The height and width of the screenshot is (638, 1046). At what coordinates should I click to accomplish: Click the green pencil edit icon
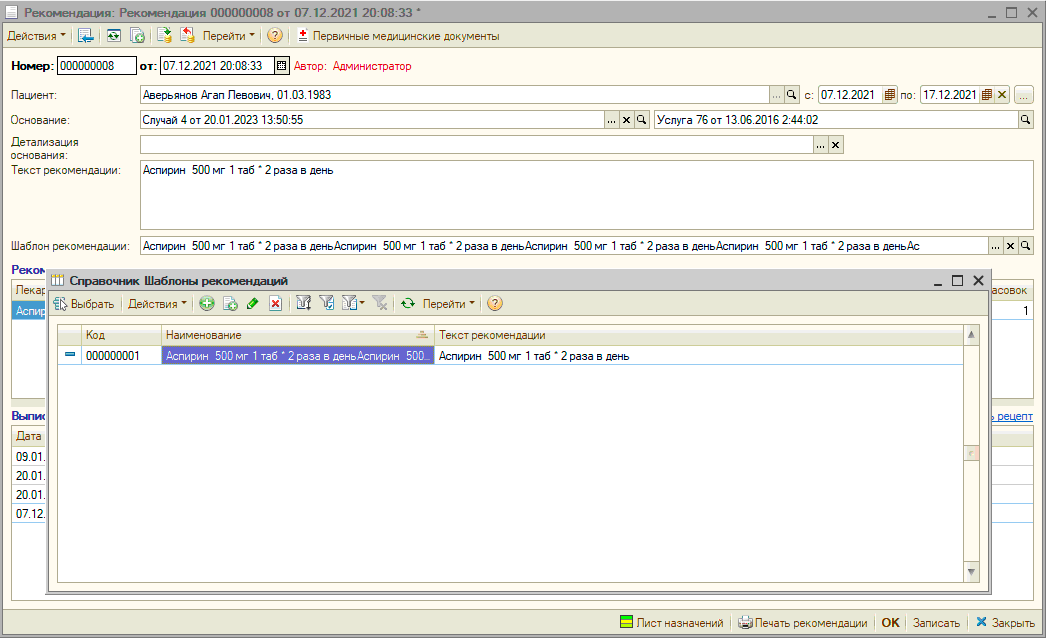tap(252, 303)
